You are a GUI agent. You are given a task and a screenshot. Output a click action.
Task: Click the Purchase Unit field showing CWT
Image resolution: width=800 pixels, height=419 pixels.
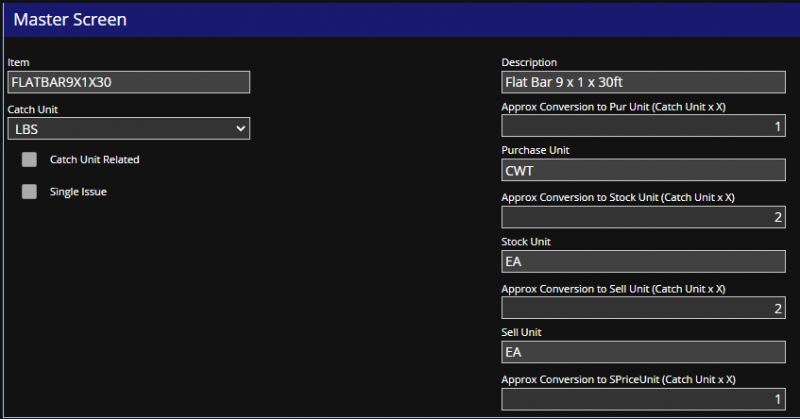tap(643, 170)
